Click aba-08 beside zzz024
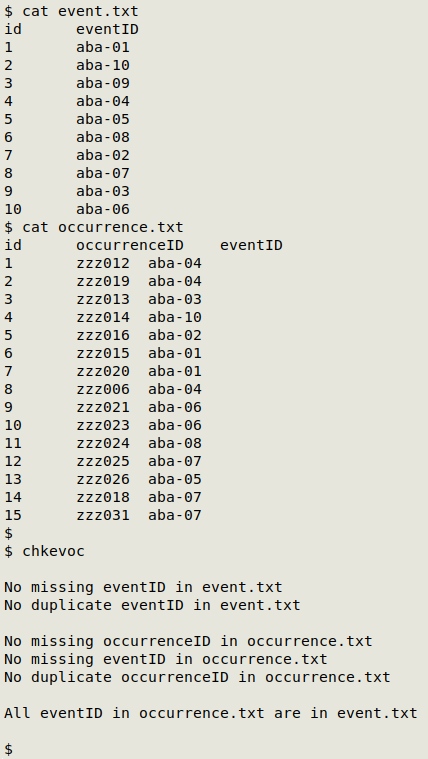Screen dimensions: 428x759 (x=175, y=443)
